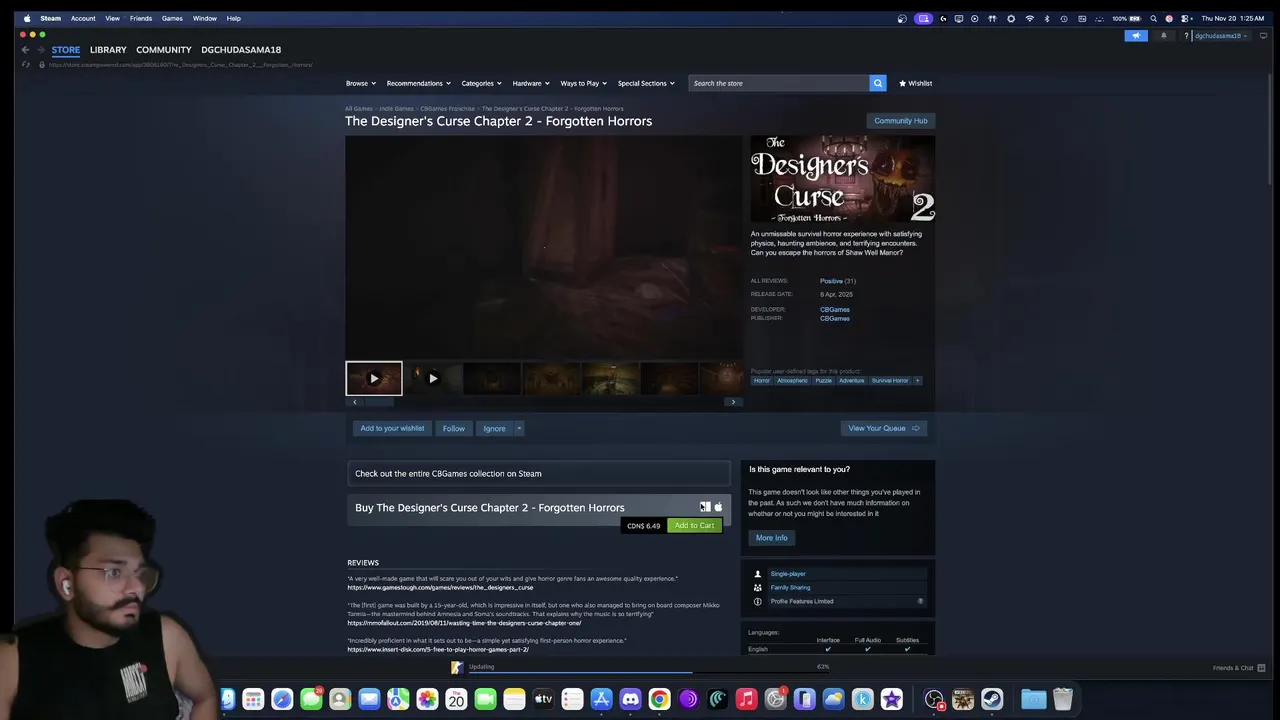Click the Steam icon in the dock
Image resolution: width=1280 pixels, height=720 pixels.
[x=992, y=699]
